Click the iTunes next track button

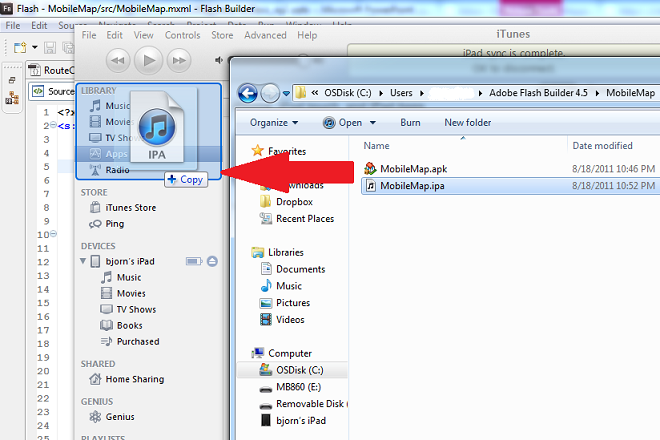[179, 61]
